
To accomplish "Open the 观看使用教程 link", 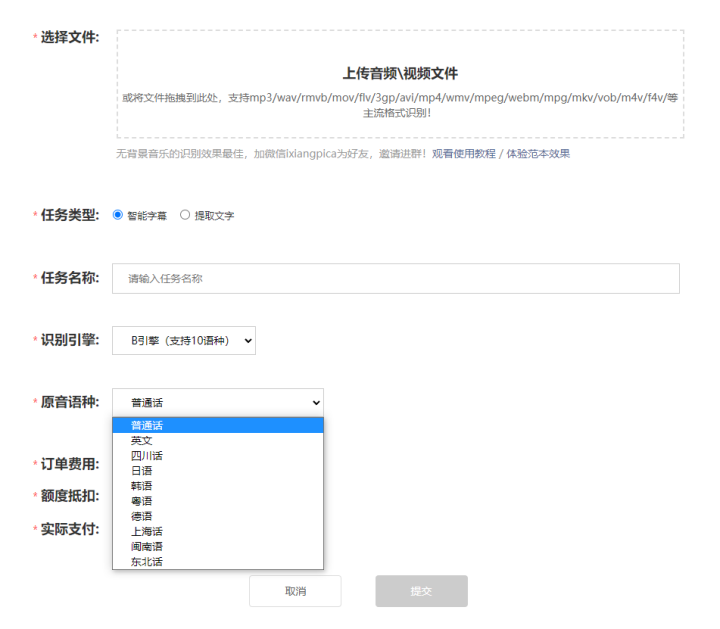I will tap(464, 154).
